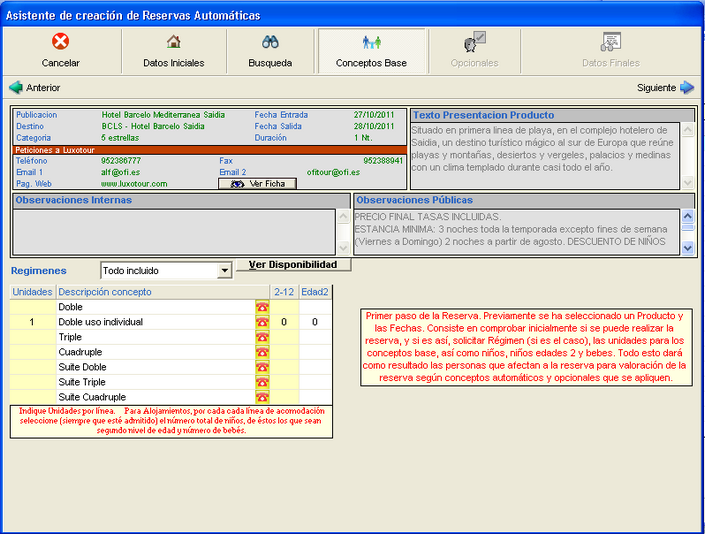Click the Datos Finales step icon

[611, 41]
